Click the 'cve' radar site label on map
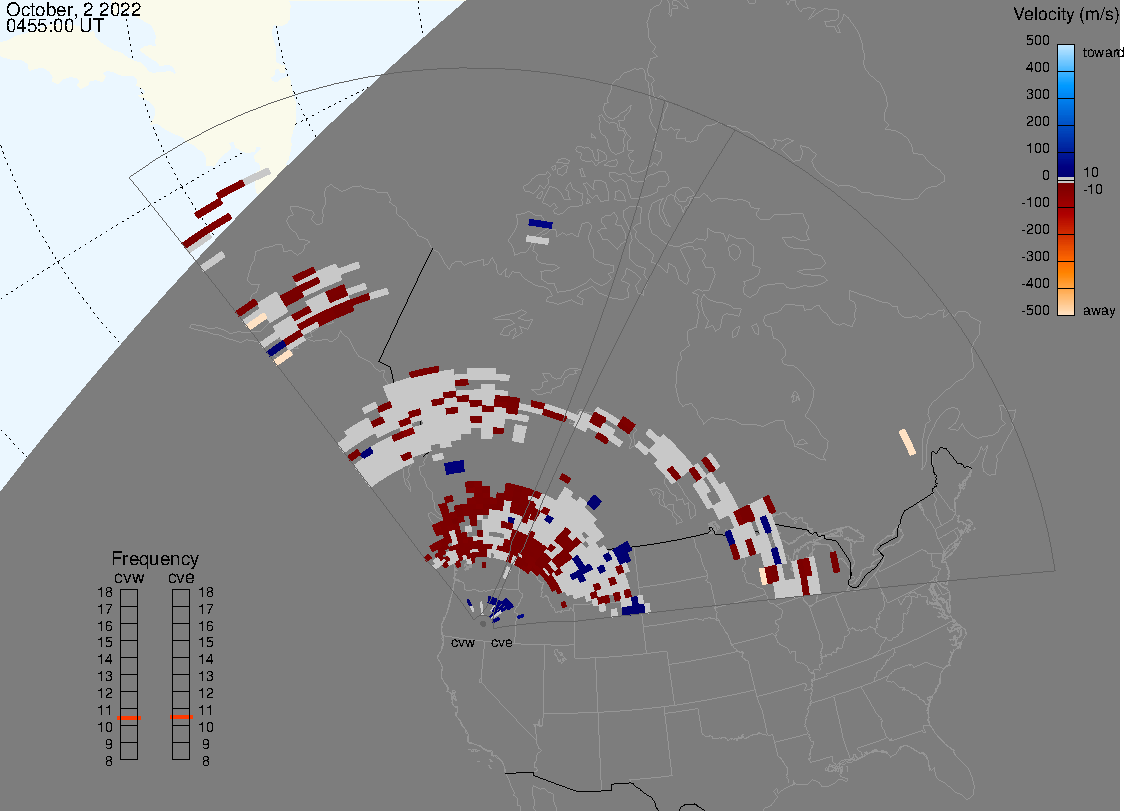 point(502,643)
